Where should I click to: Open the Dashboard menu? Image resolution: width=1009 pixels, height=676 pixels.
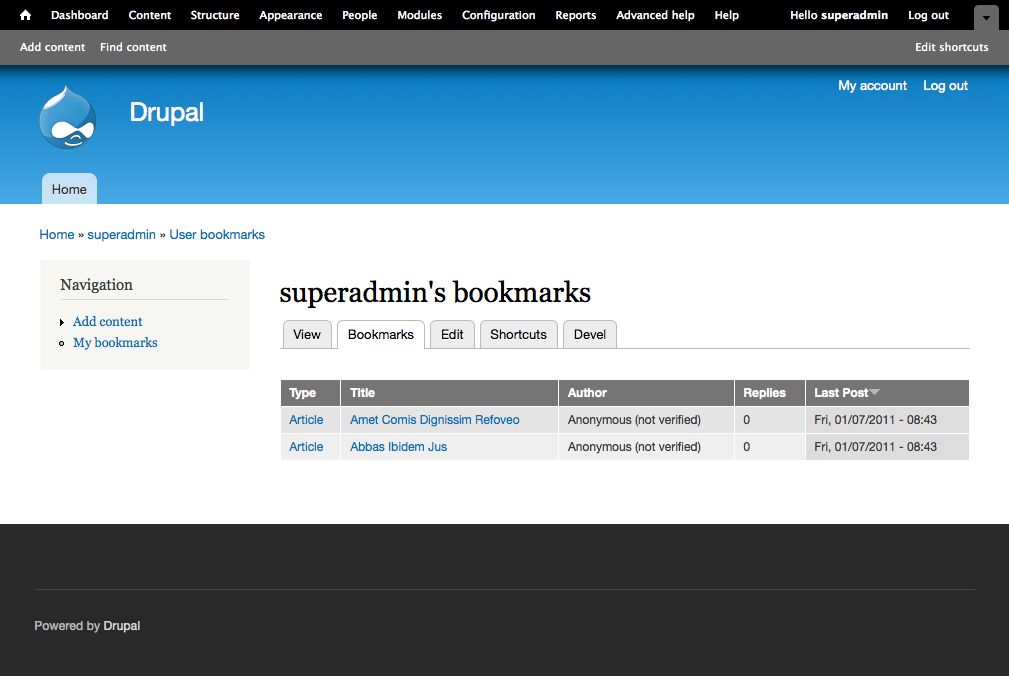point(80,15)
